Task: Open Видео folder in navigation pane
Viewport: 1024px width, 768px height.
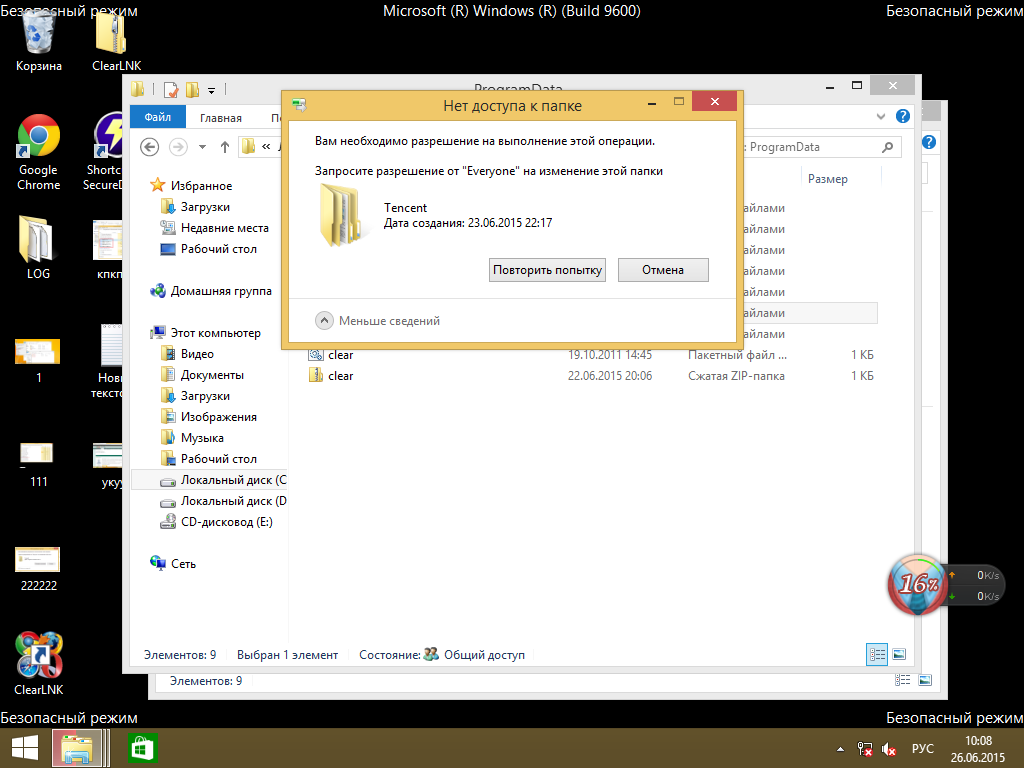Action: pyautogui.click(x=187, y=354)
